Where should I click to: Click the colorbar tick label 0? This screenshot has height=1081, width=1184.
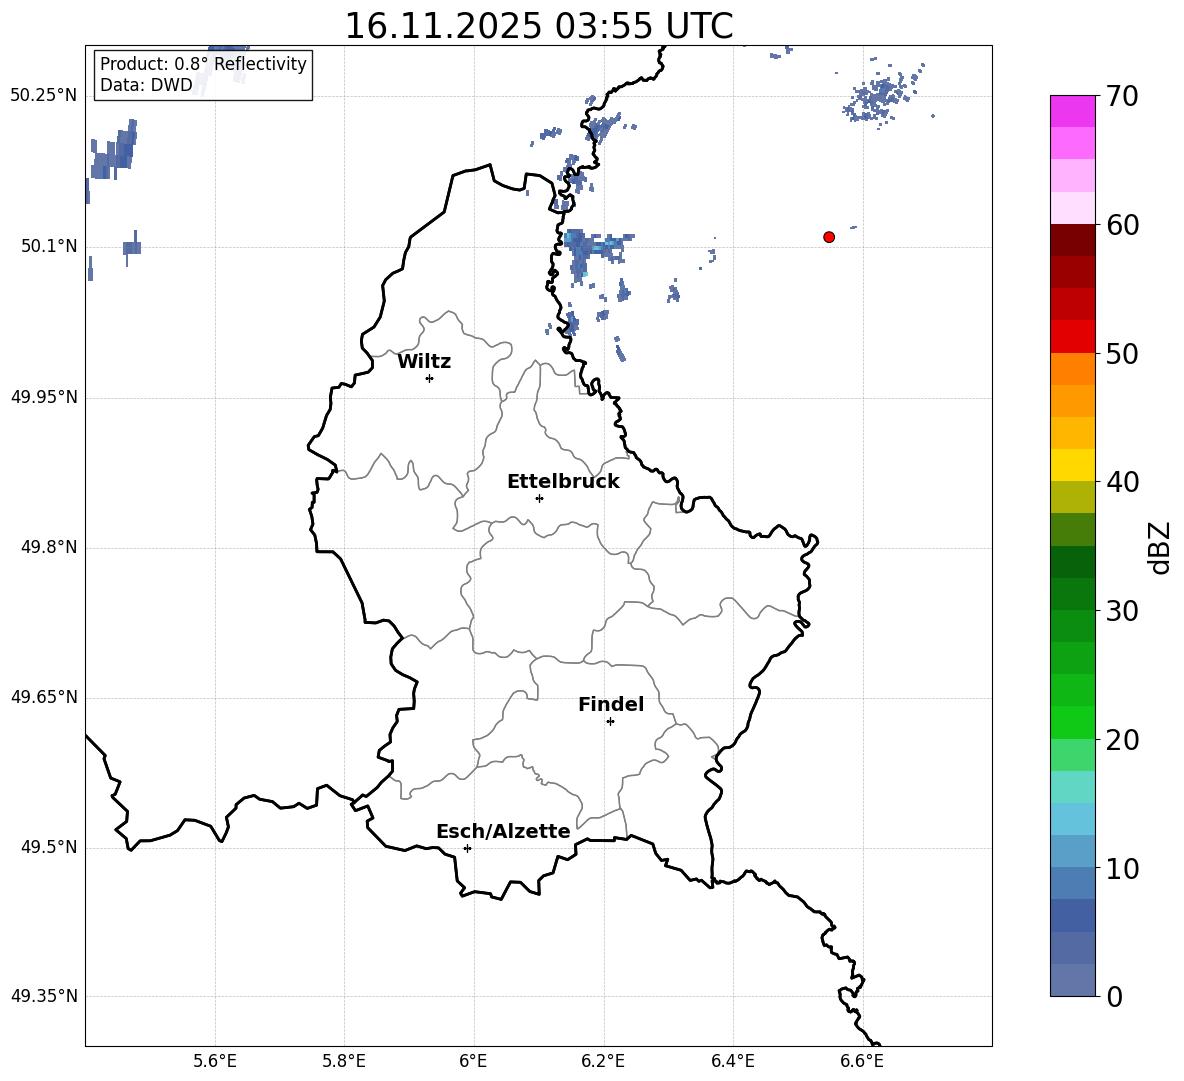pos(1114,996)
